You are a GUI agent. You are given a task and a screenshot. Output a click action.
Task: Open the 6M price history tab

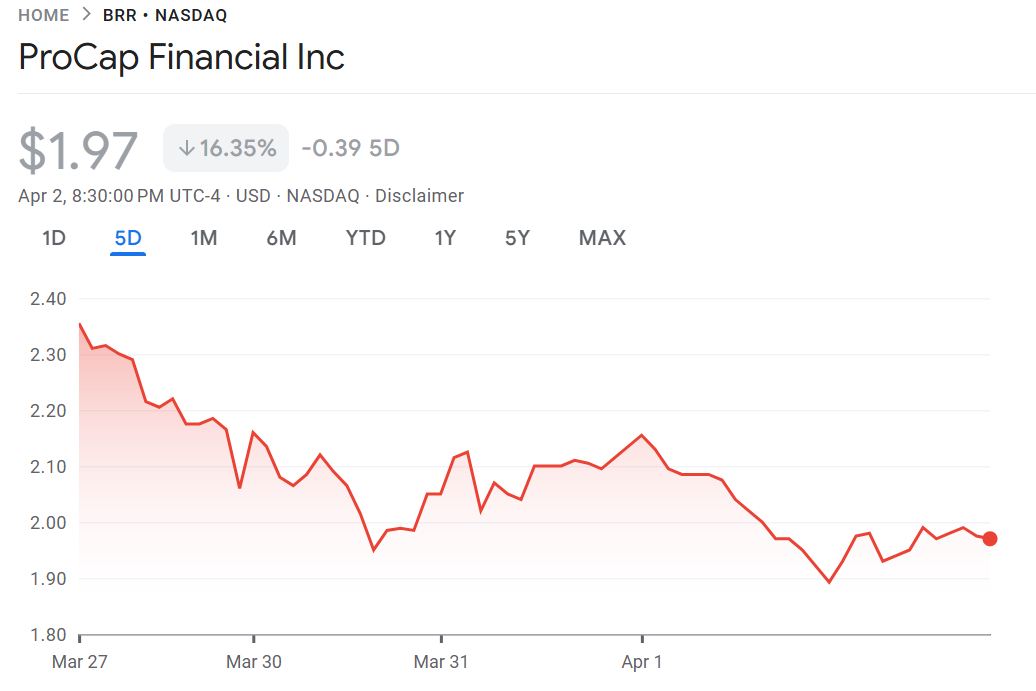[x=281, y=238]
